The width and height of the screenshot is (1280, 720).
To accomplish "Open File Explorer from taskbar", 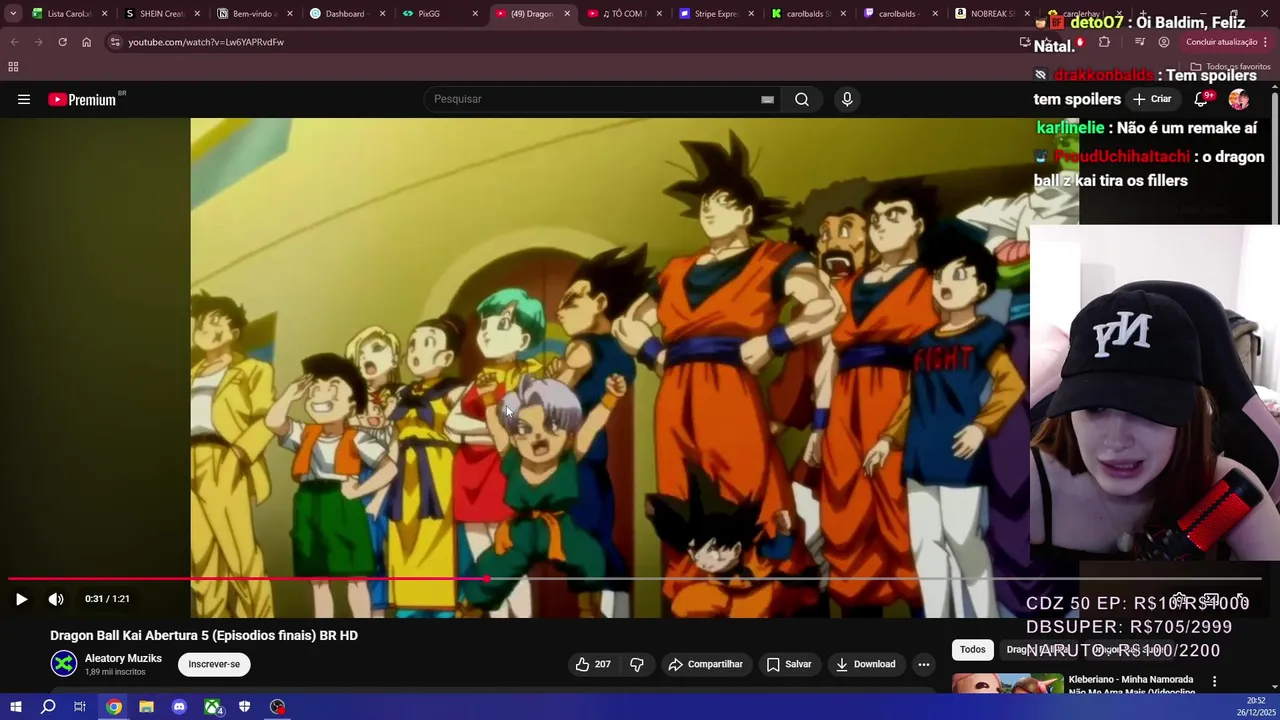I will point(146,707).
